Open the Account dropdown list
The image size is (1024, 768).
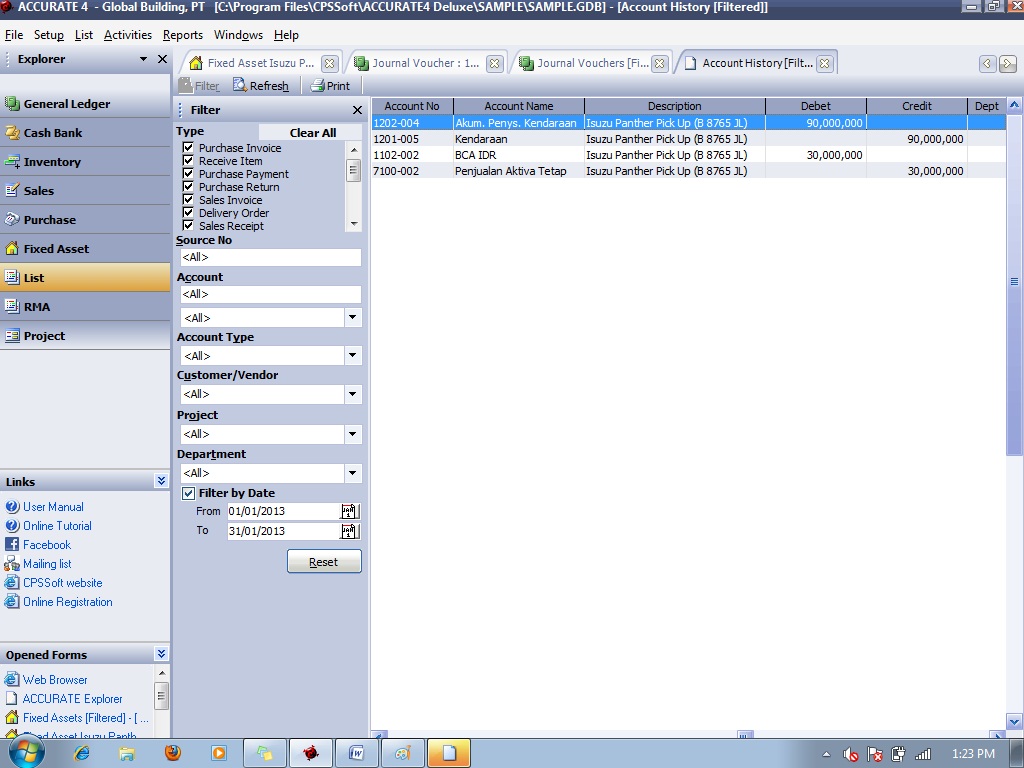(353, 317)
